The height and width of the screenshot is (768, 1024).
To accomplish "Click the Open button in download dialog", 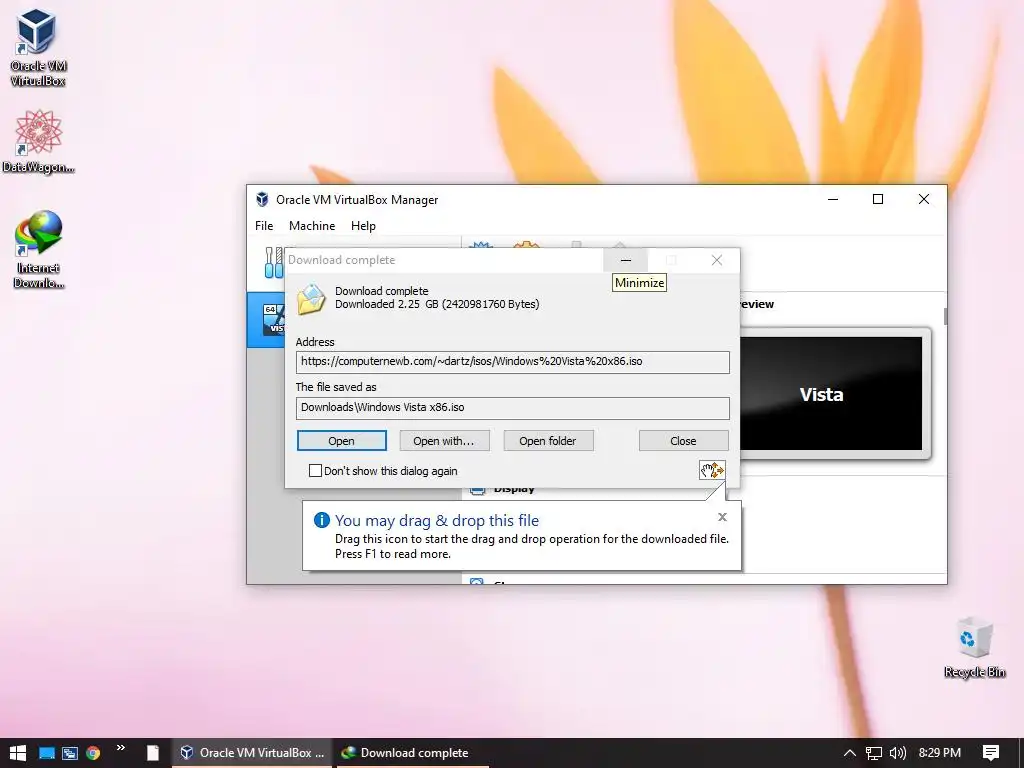I will pos(342,441).
